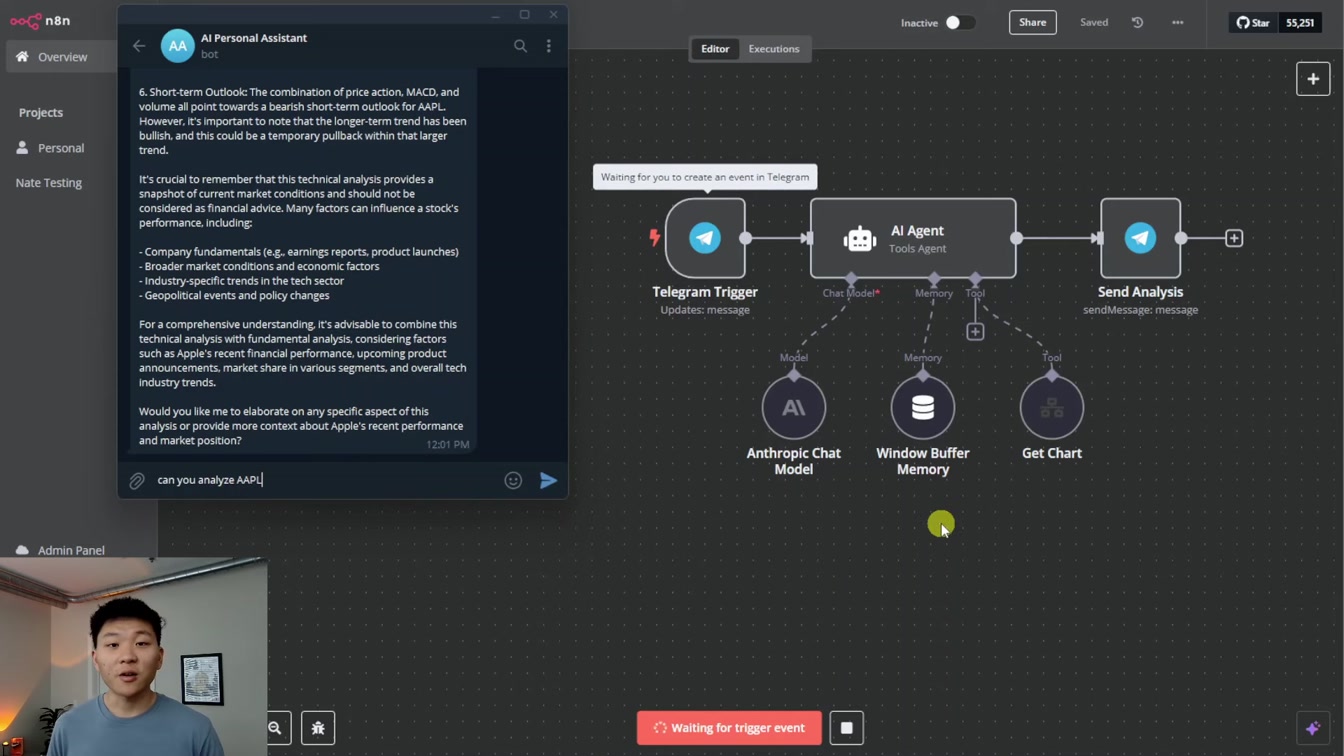Open the AI assistant sparkle button
Screen dimensions: 1344x756
pos(1313,728)
